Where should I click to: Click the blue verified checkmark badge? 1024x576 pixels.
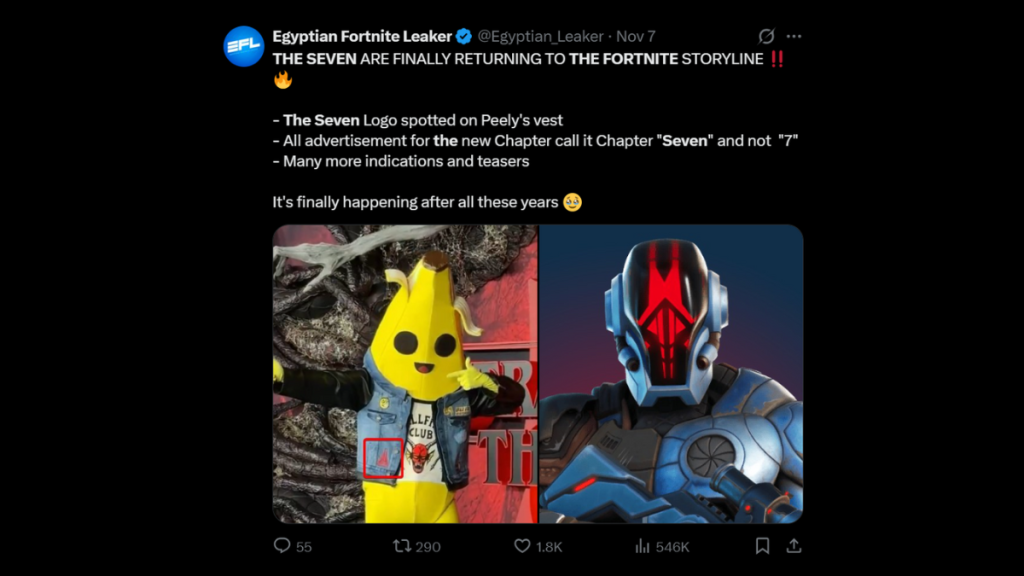pos(462,36)
